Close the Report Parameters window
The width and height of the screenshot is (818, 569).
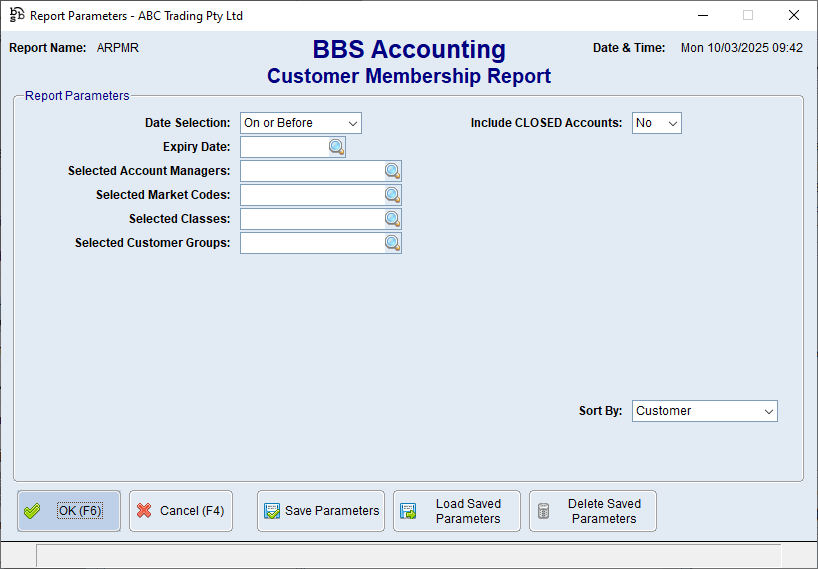tap(793, 15)
